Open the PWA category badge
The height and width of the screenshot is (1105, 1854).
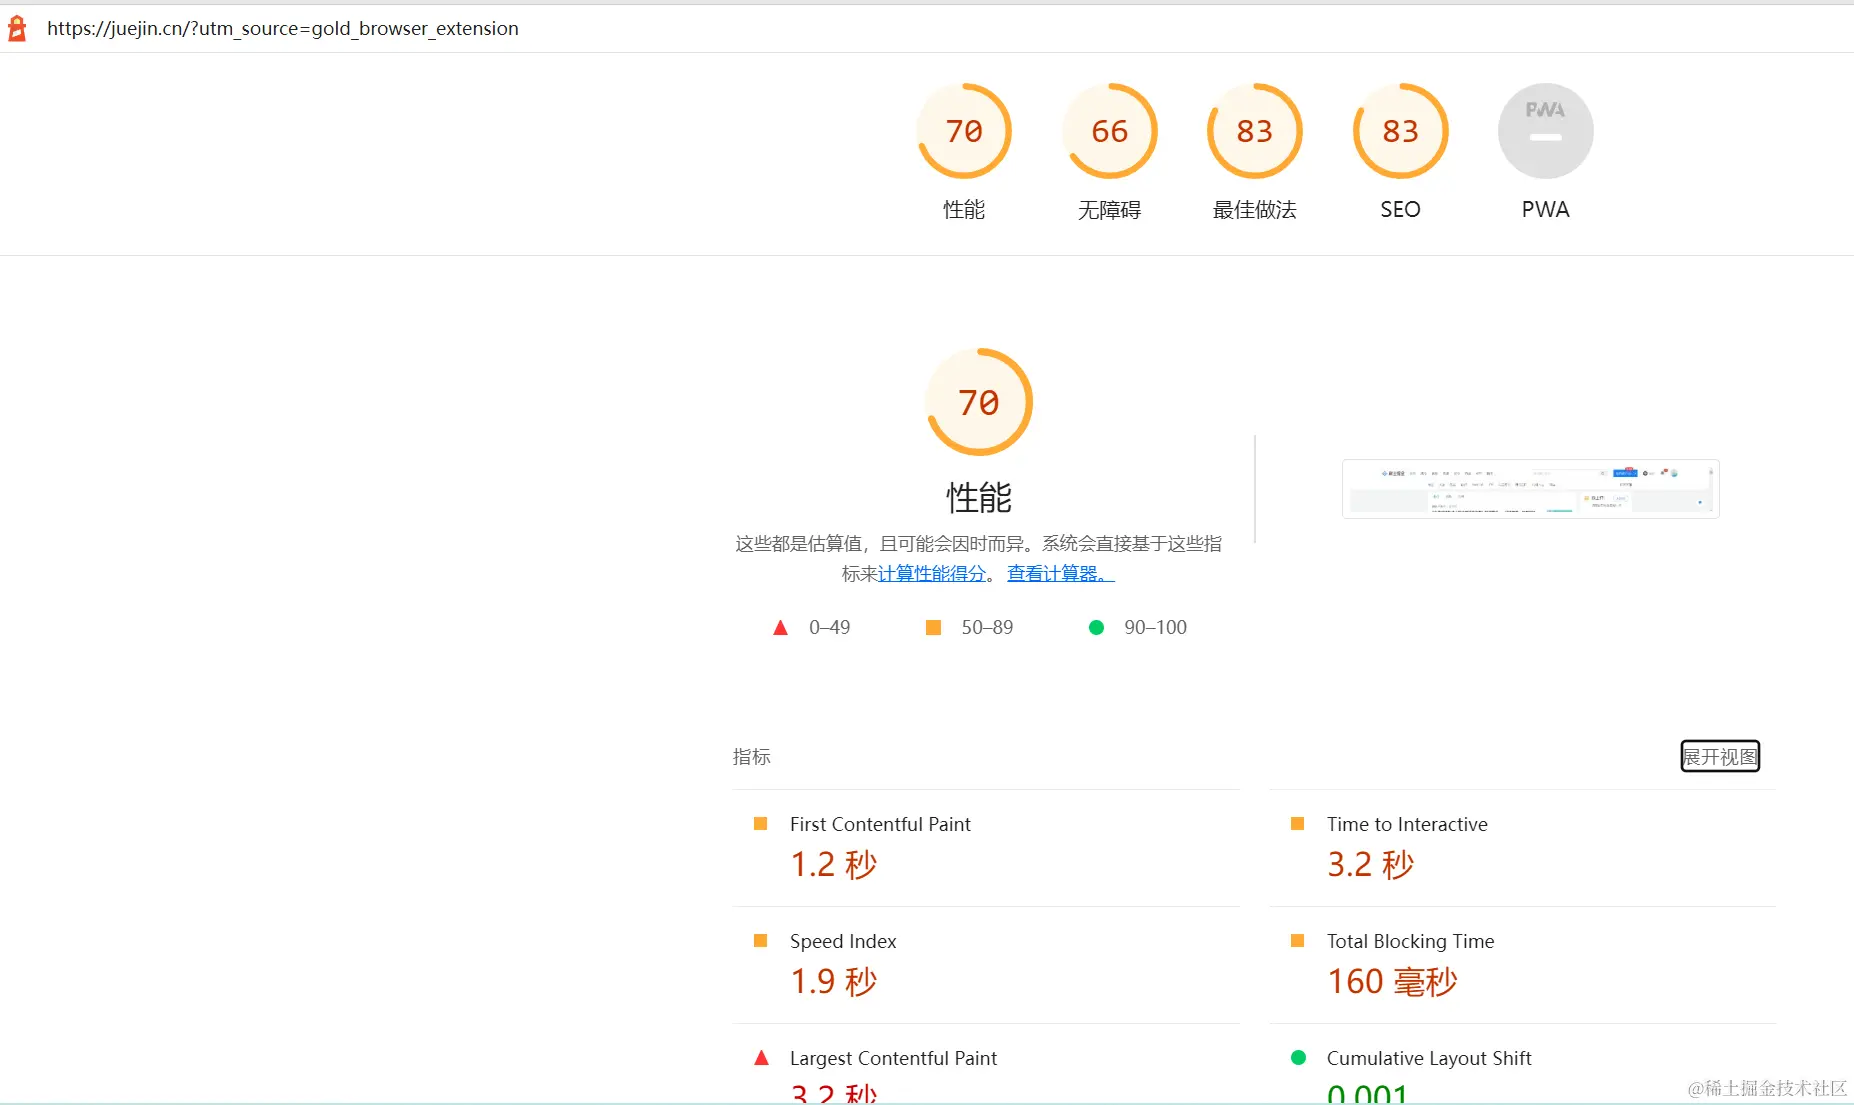(x=1545, y=131)
